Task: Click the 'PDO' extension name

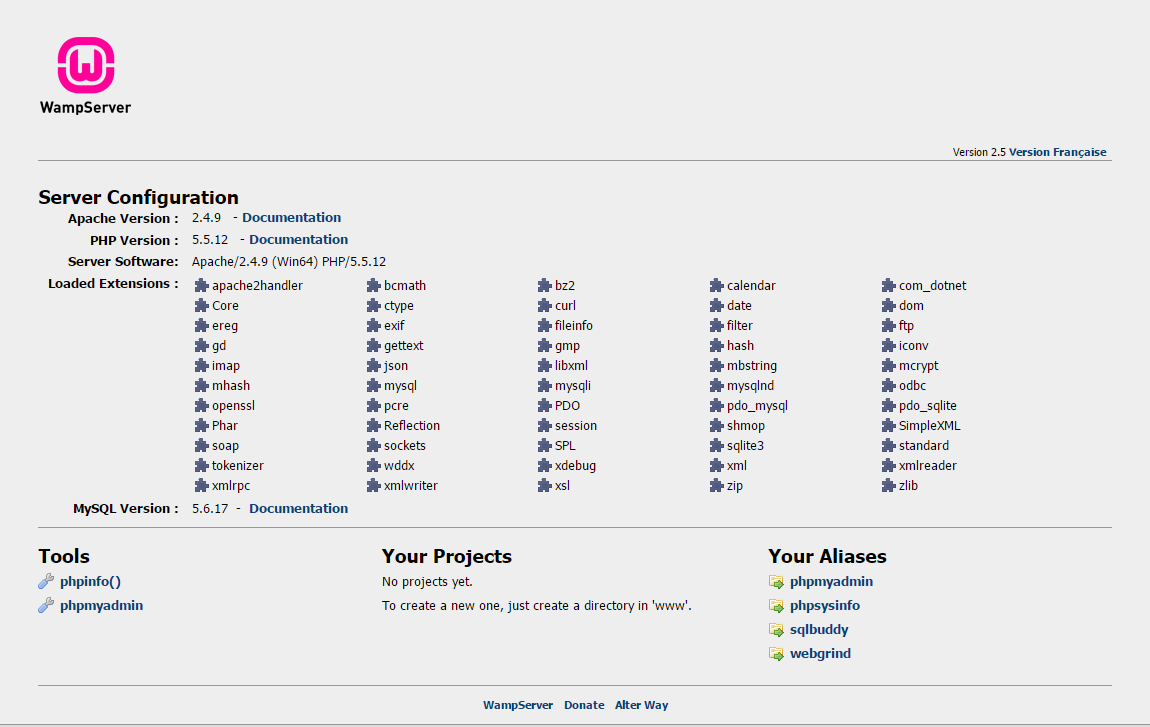Action: click(x=567, y=406)
